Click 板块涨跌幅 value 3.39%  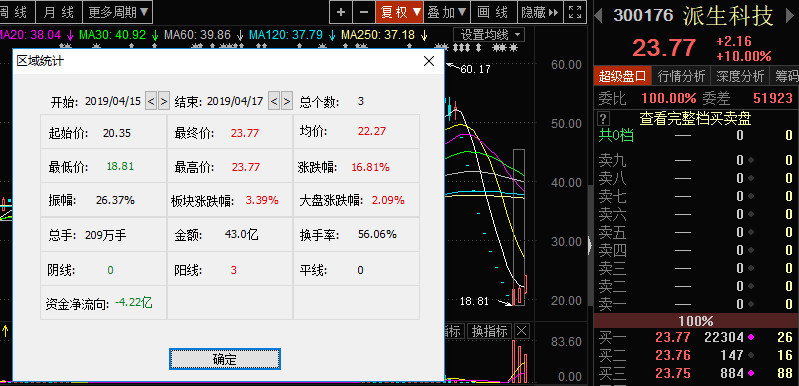(x=262, y=200)
